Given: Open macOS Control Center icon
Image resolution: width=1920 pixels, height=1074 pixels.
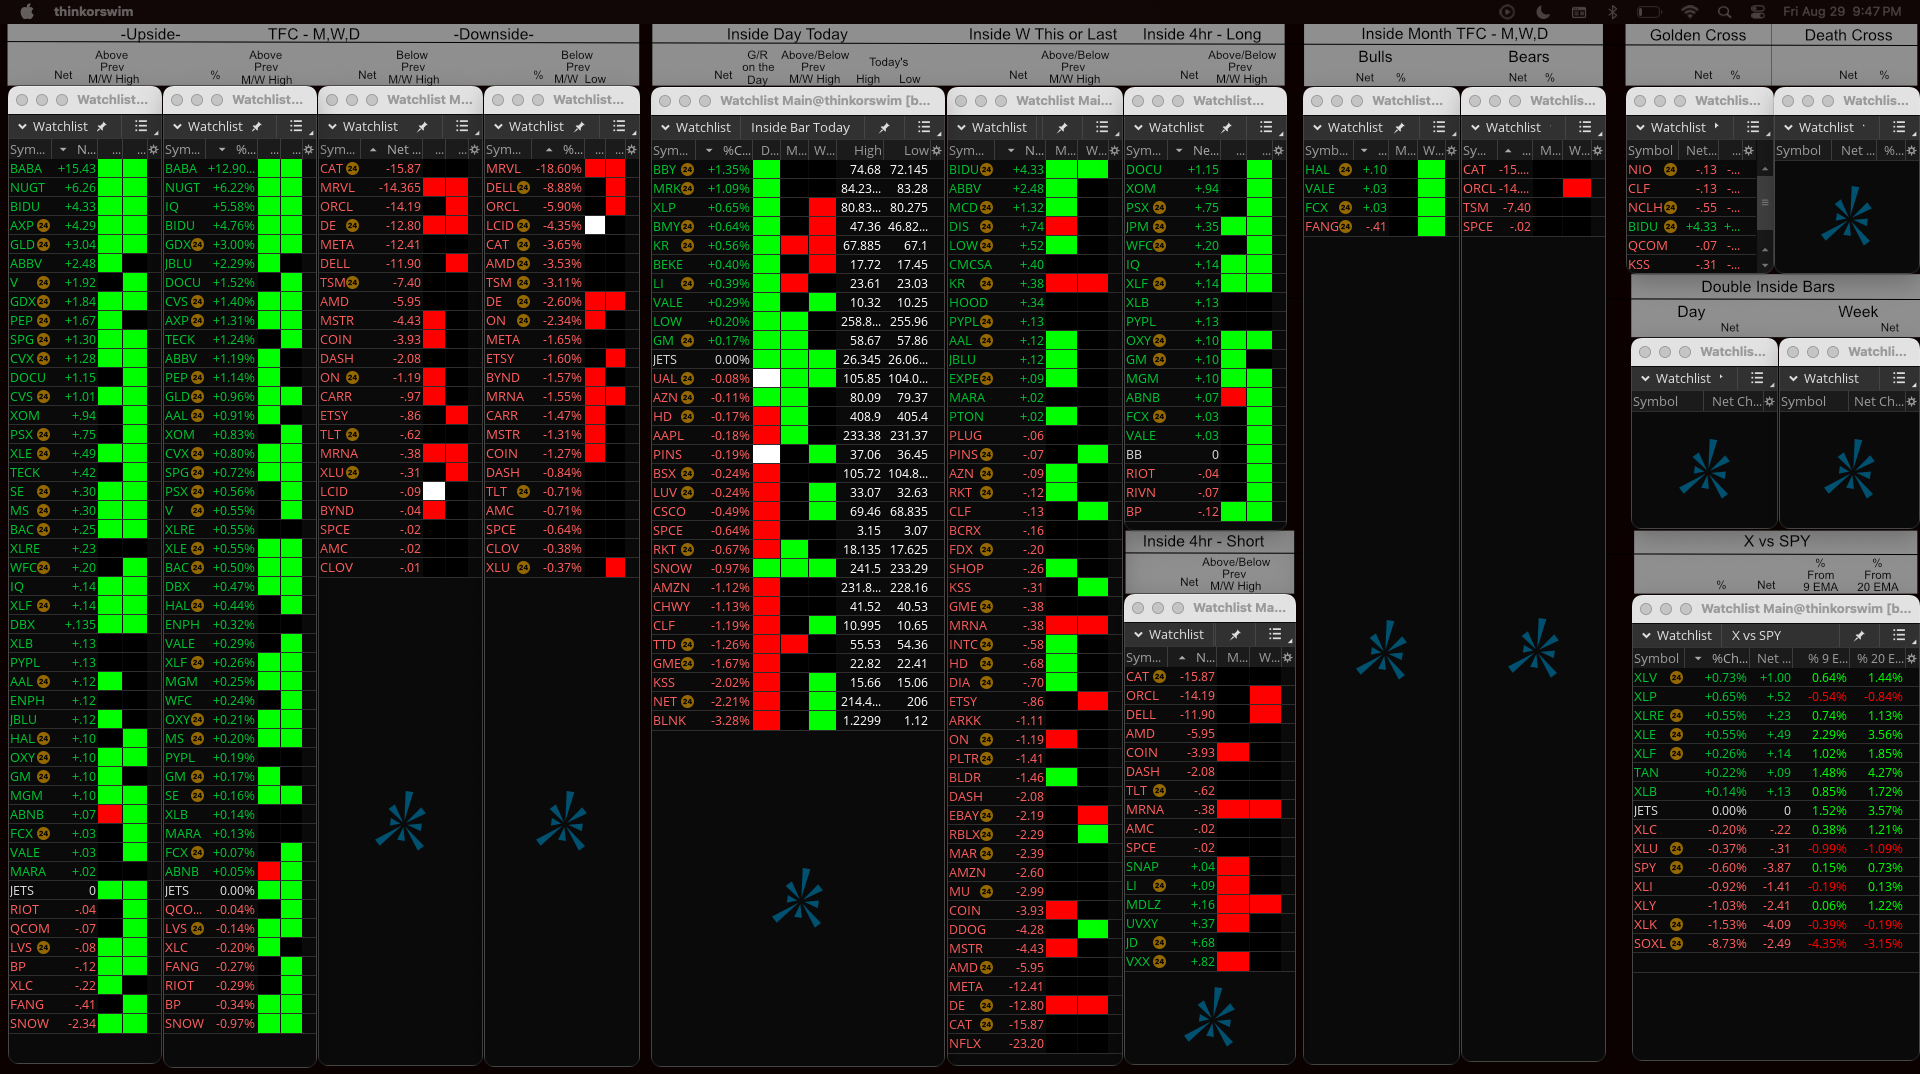Looking at the screenshot, I should point(1758,12).
